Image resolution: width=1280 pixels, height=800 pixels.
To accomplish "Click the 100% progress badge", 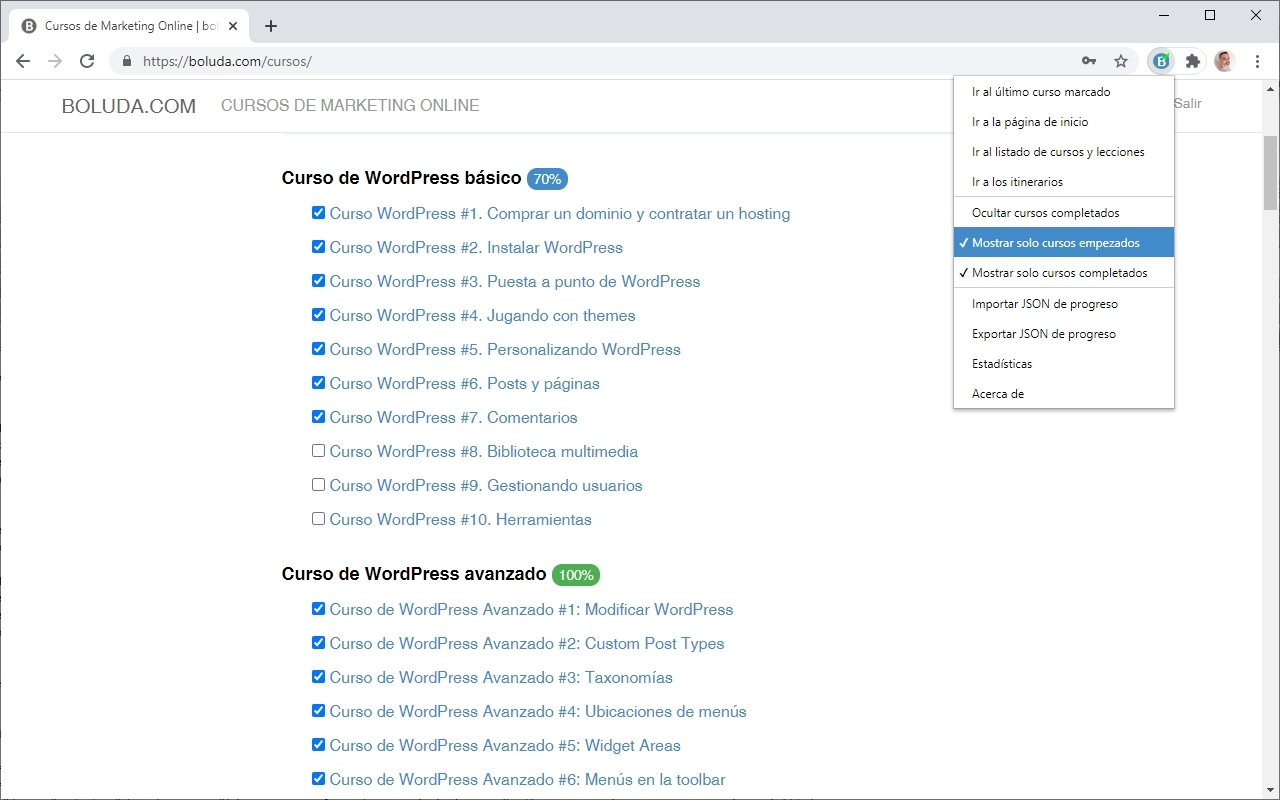I will pyautogui.click(x=576, y=575).
